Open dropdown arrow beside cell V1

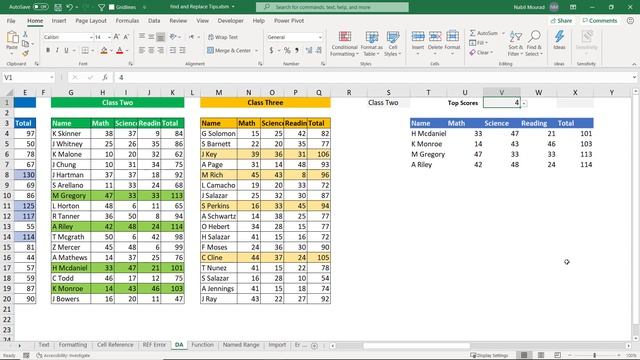(524, 103)
